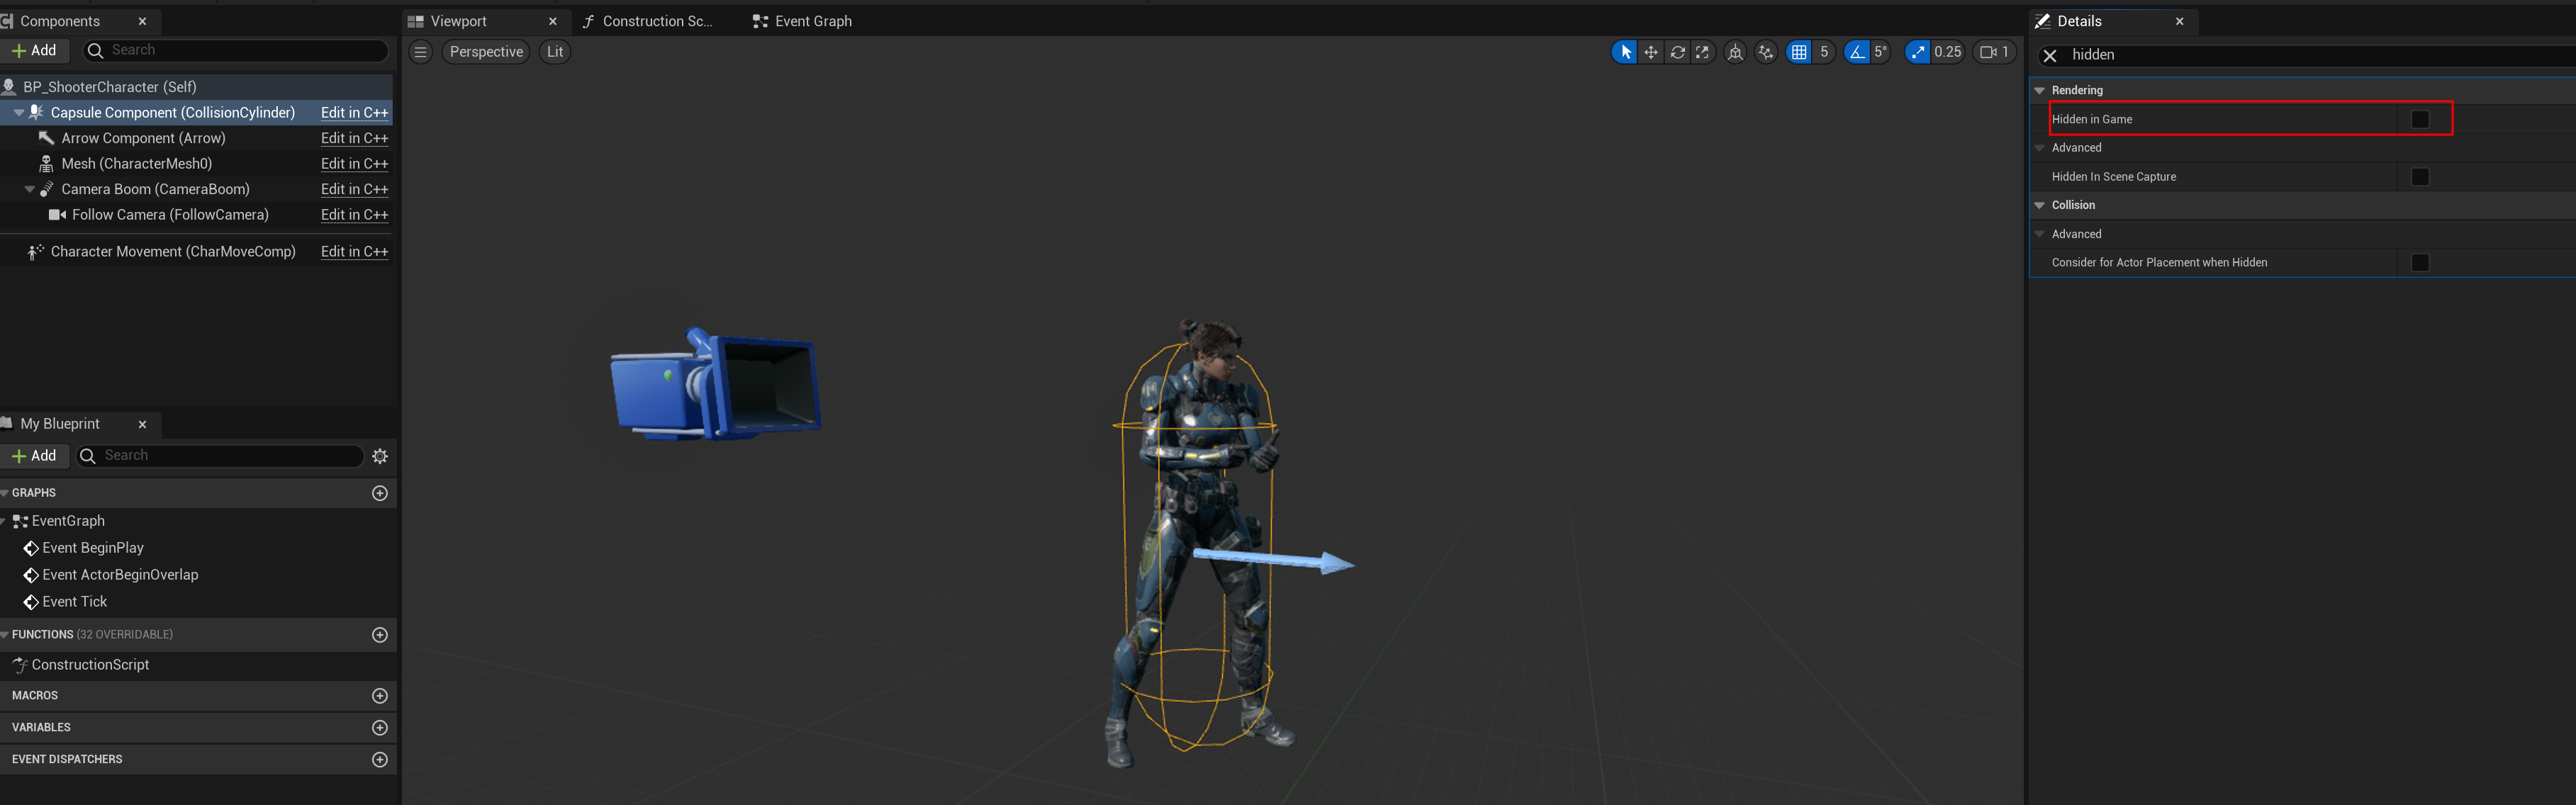Collapse the Rendering section in Details
The image size is (2576, 805).
click(2039, 90)
